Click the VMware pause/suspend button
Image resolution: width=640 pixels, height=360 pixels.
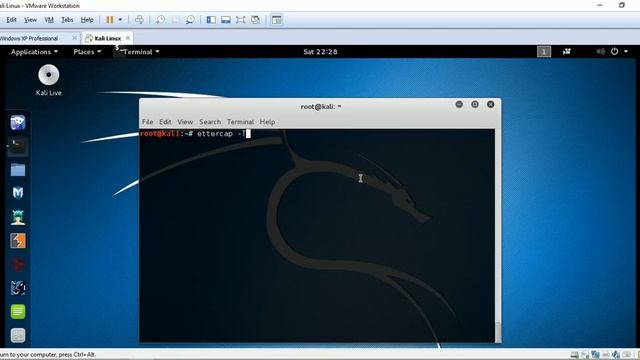(109, 20)
